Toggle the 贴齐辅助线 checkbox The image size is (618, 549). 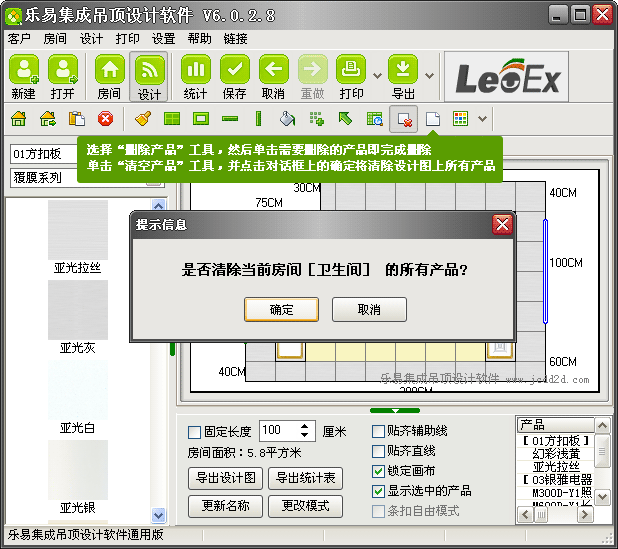[378, 431]
